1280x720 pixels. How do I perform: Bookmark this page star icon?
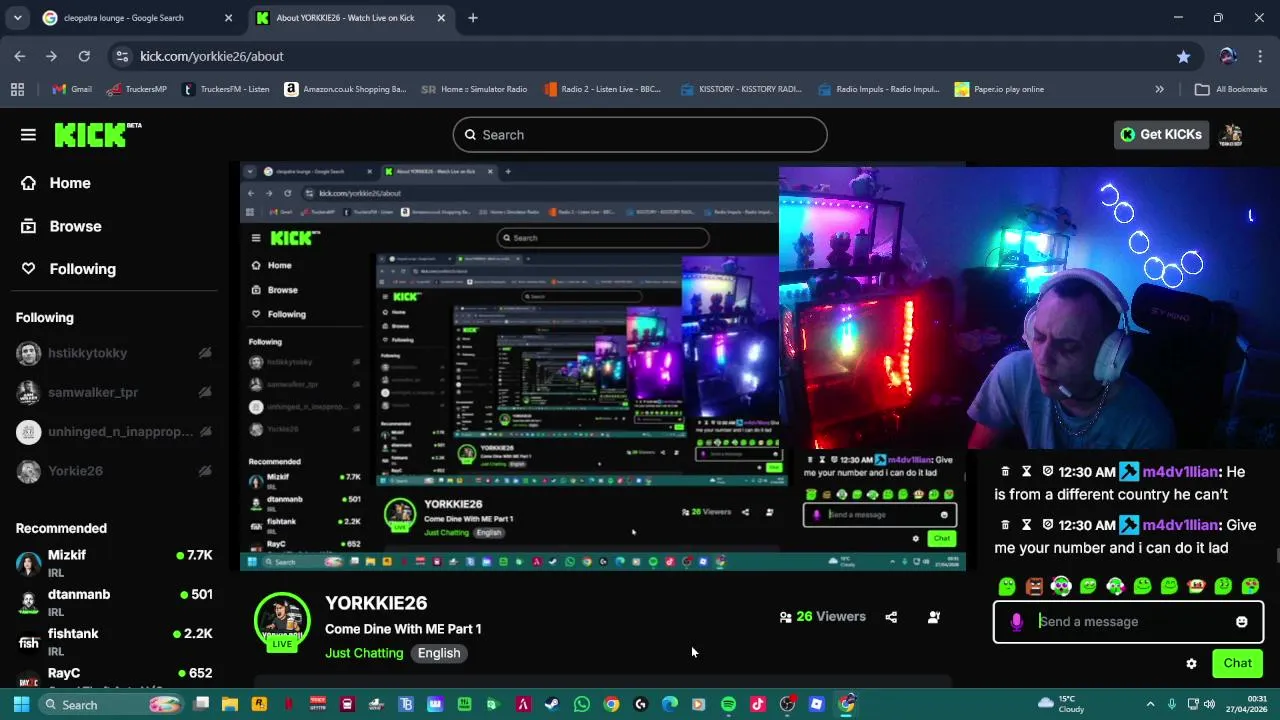coord(1183,56)
